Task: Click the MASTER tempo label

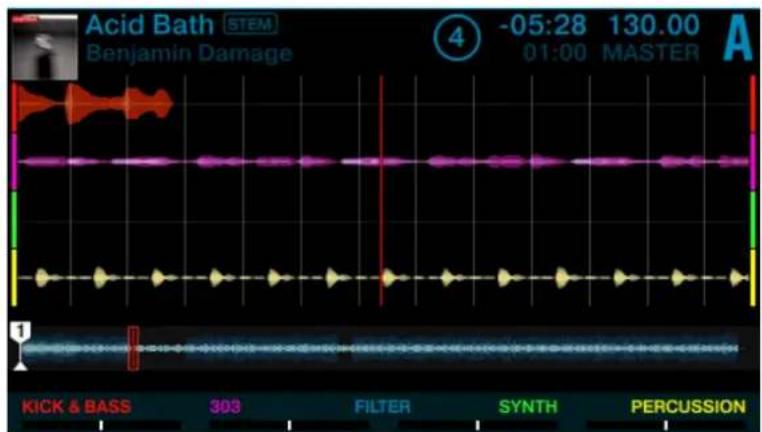Action: pyautogui.click(x=651, y=52)
